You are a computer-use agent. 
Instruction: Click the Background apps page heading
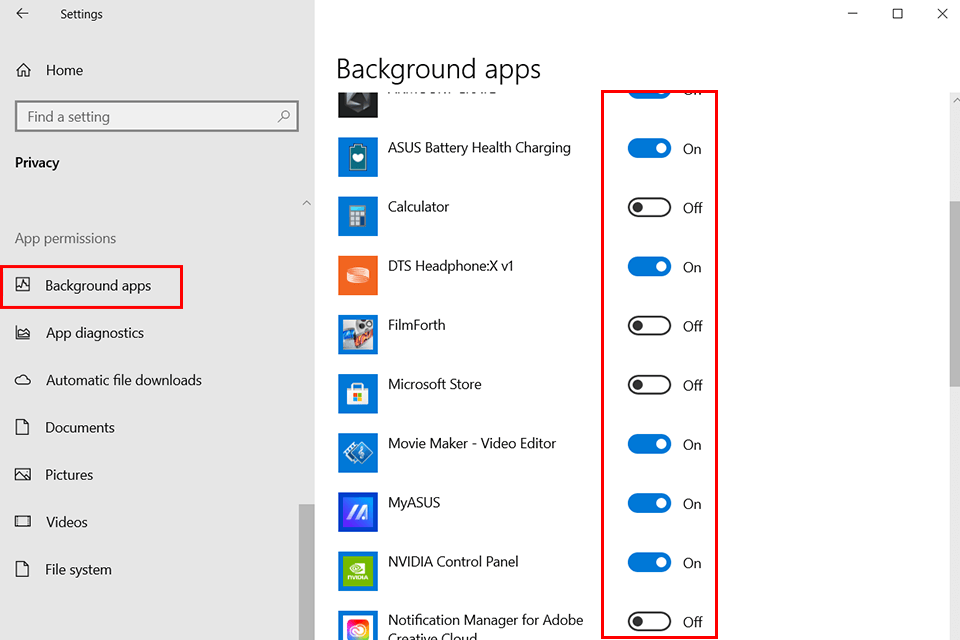[x=438, y=69]
